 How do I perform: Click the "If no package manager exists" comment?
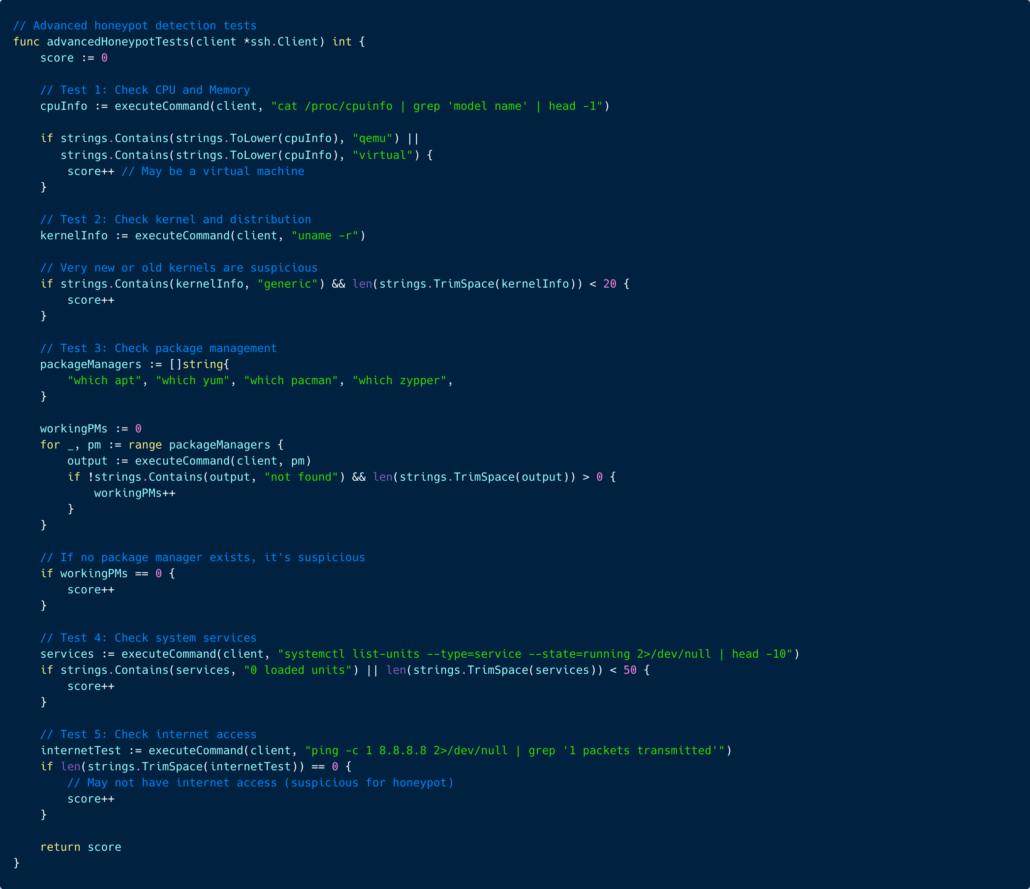pyautogui.click(x=202, y=557)
